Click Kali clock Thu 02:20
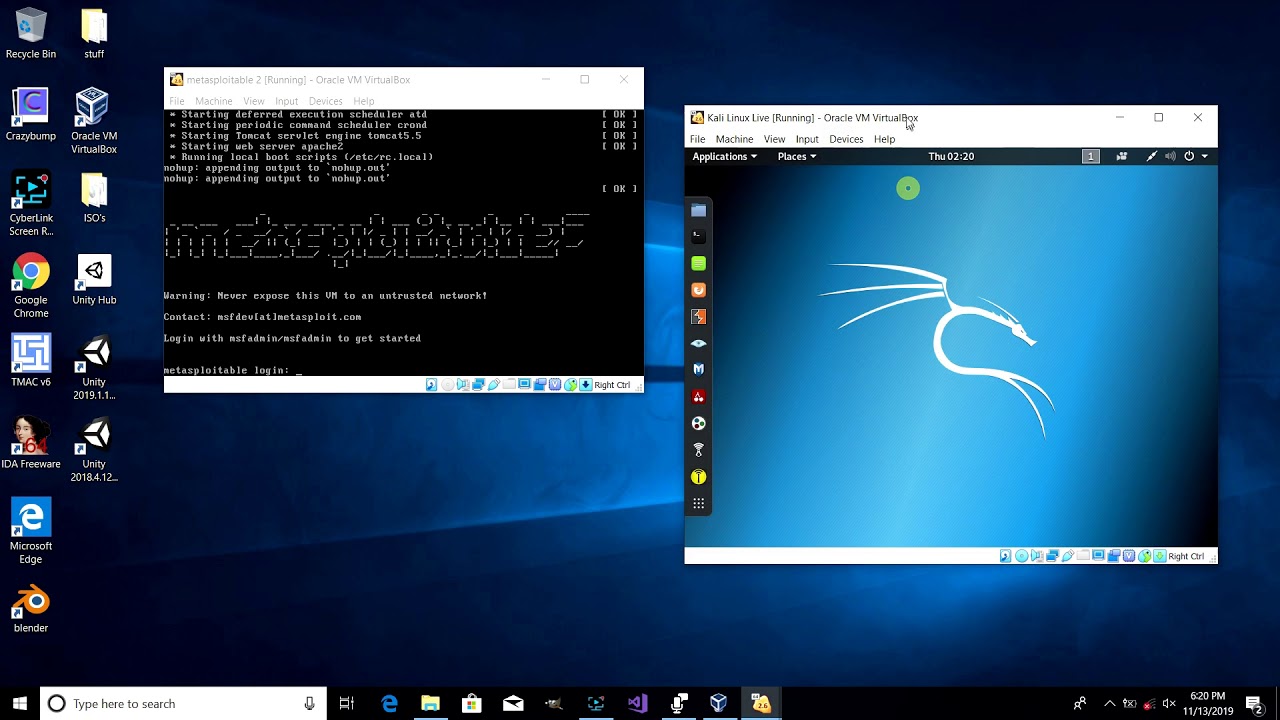Viewport: 1280px width, 720px height. 951,156
